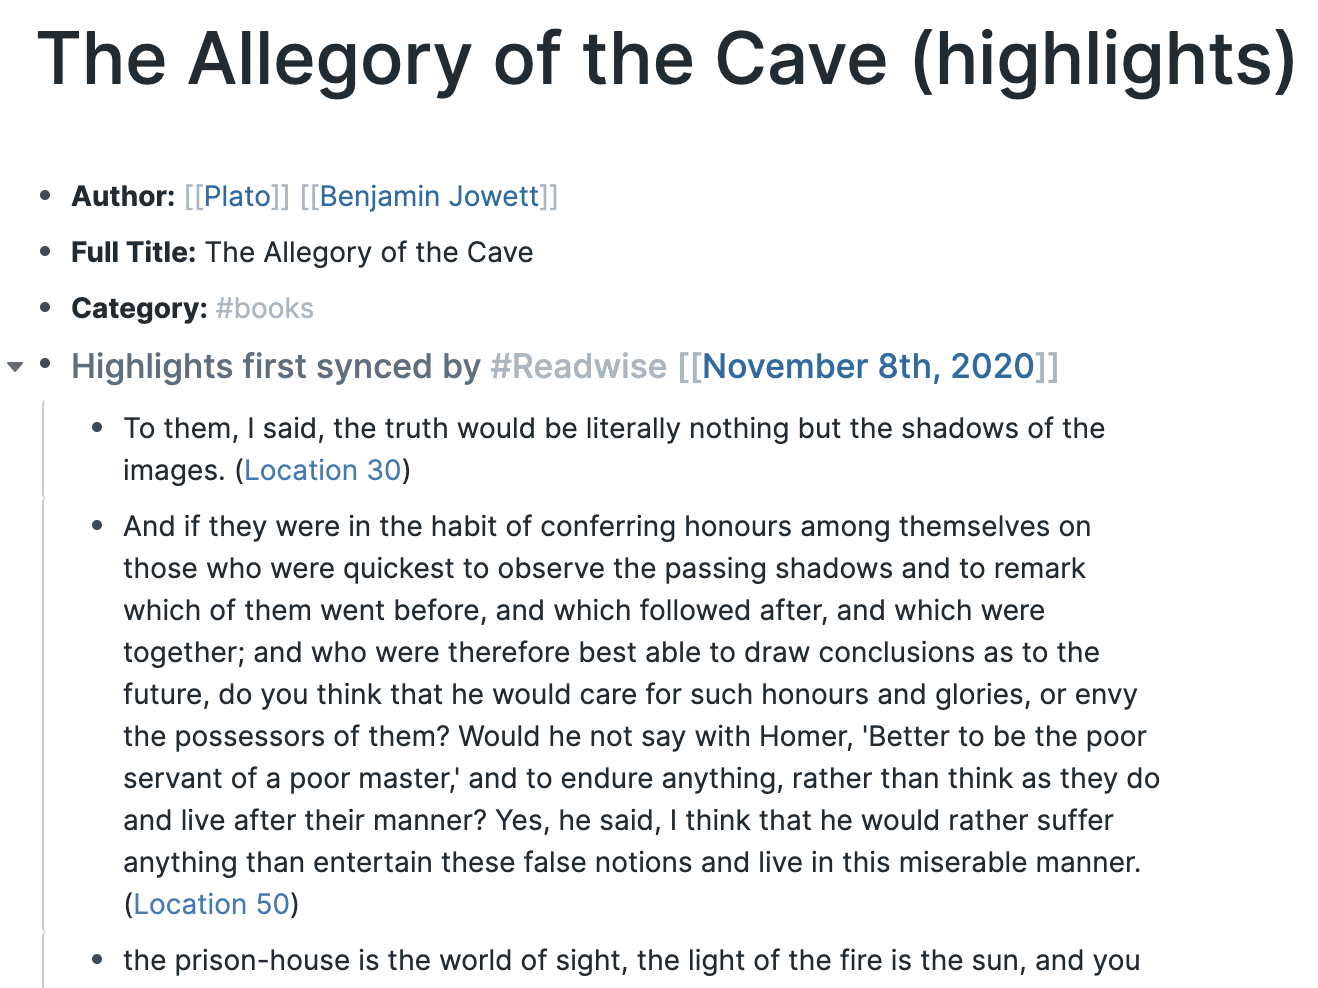Click the page title to edit it
The width and height of the screenshot is (1318, 988).
coord(666,60)
